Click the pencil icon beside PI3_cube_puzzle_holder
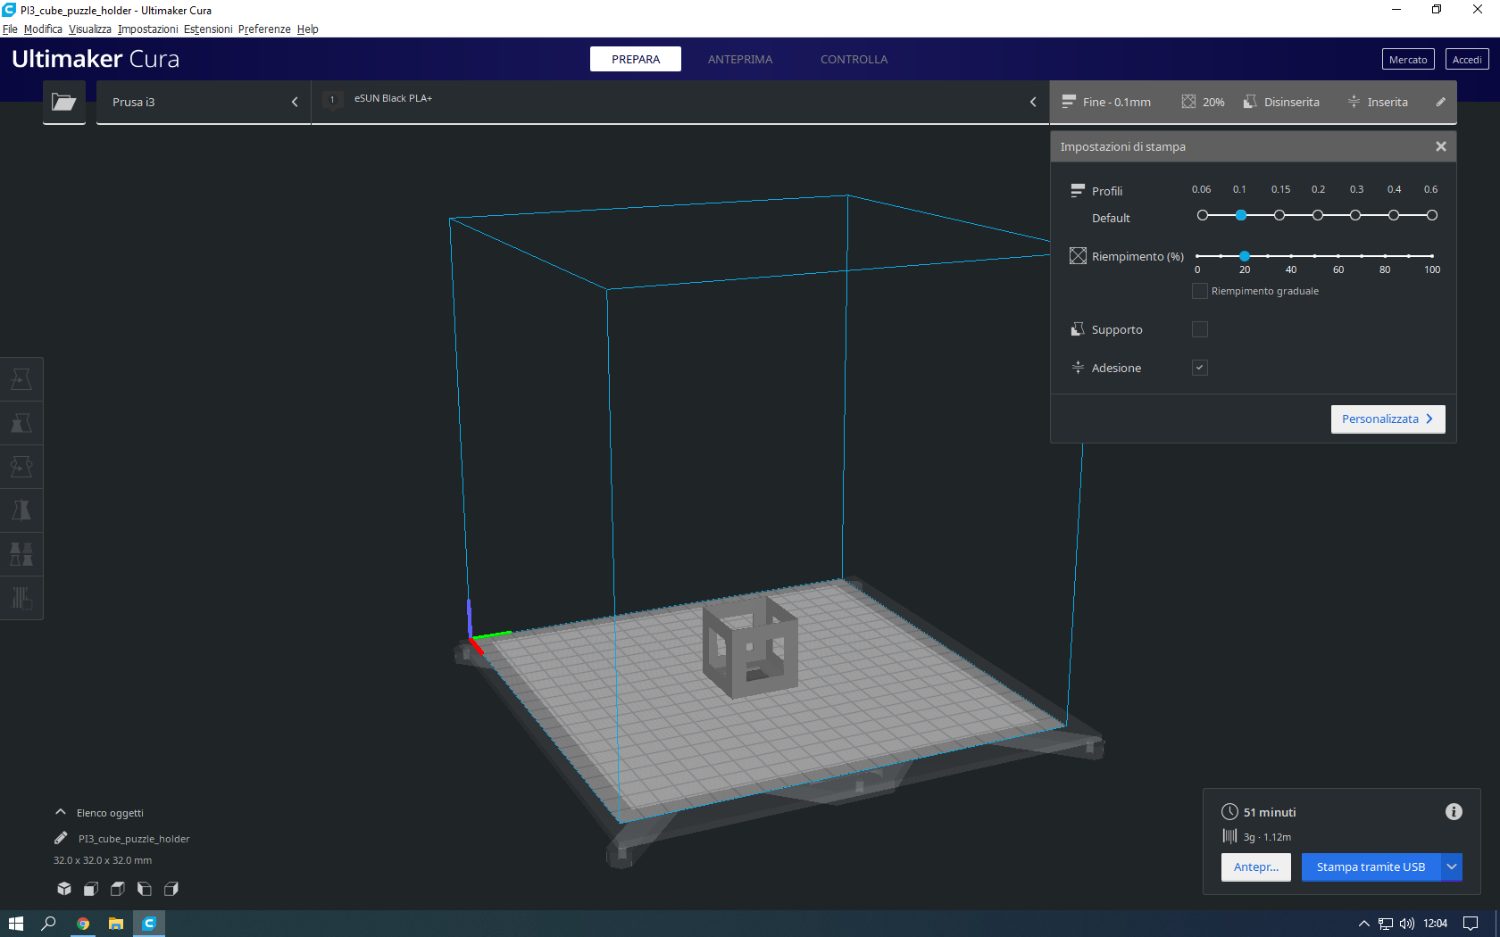 click(x=61, y=839)
